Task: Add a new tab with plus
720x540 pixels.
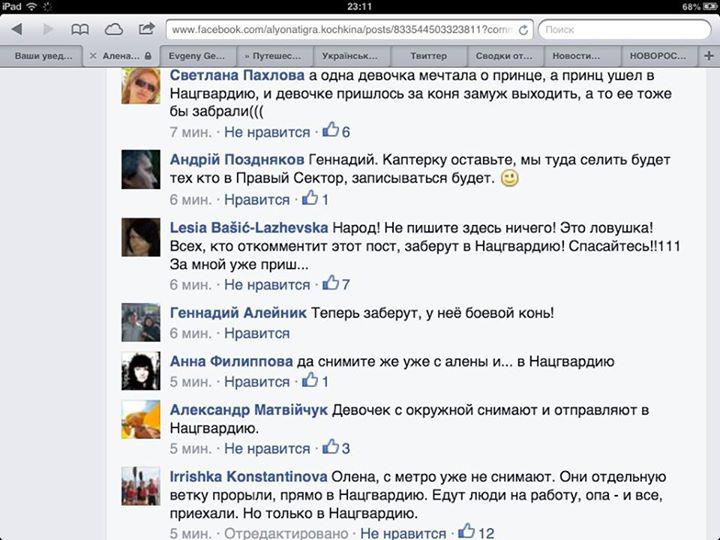Action: [x=709, y=56]
